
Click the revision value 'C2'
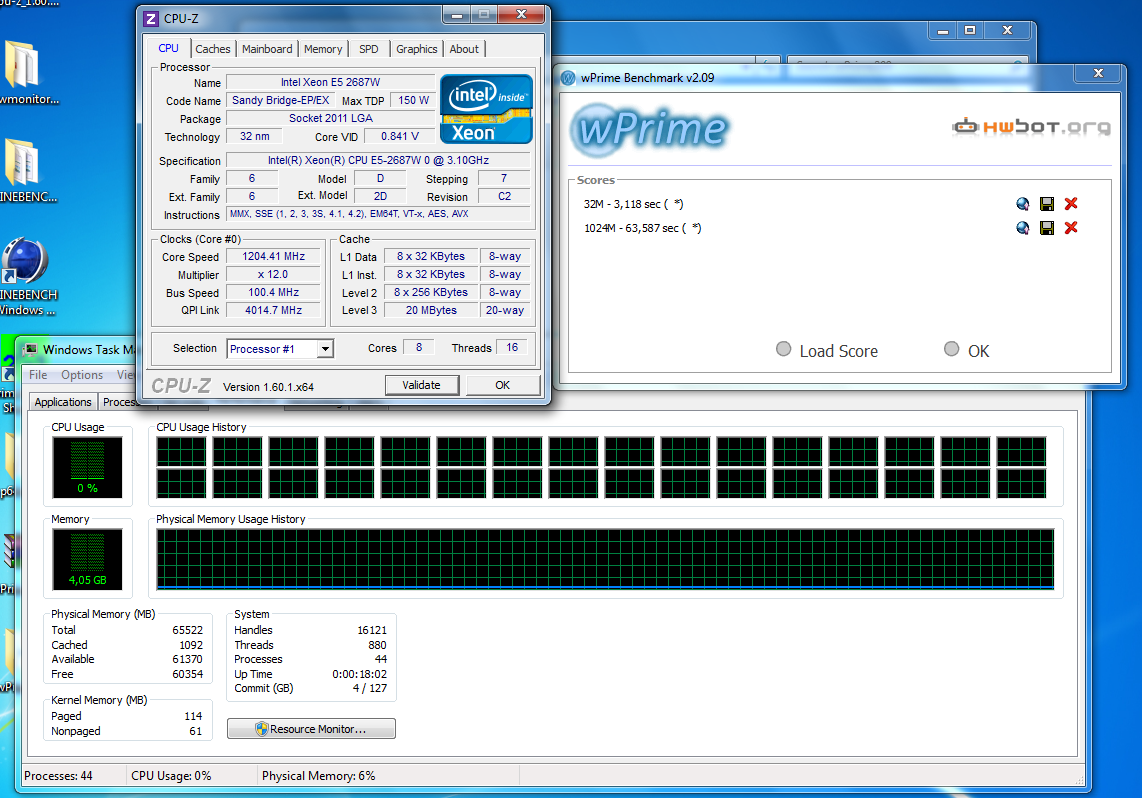tap(504, 197)
